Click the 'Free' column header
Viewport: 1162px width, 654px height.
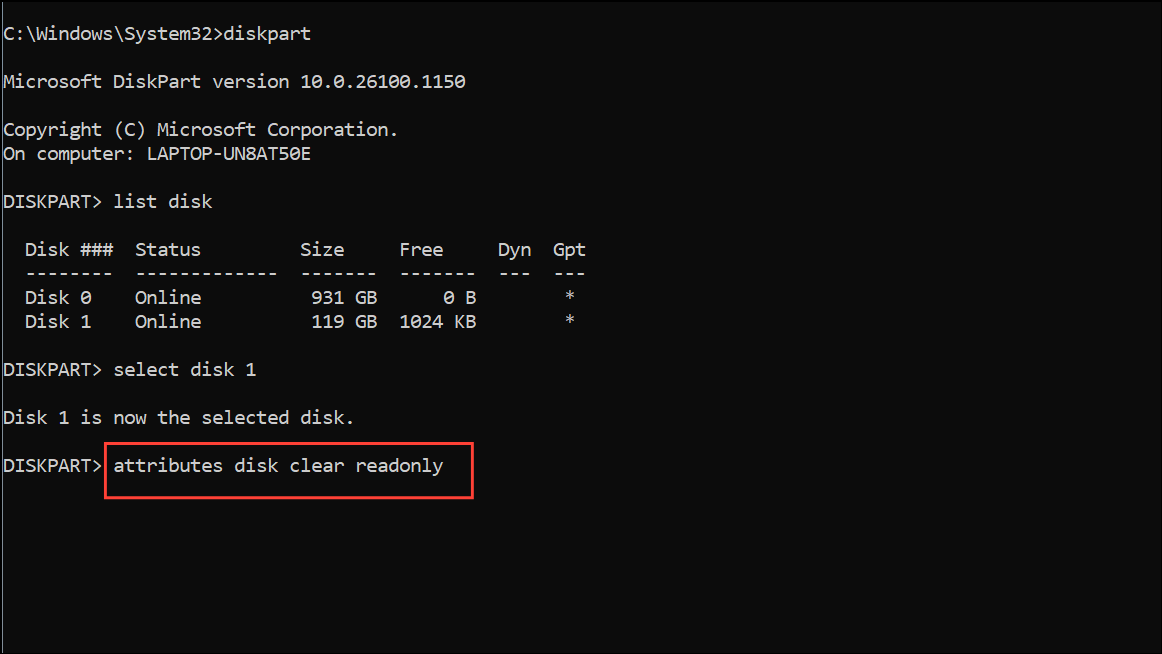[421, 250]
